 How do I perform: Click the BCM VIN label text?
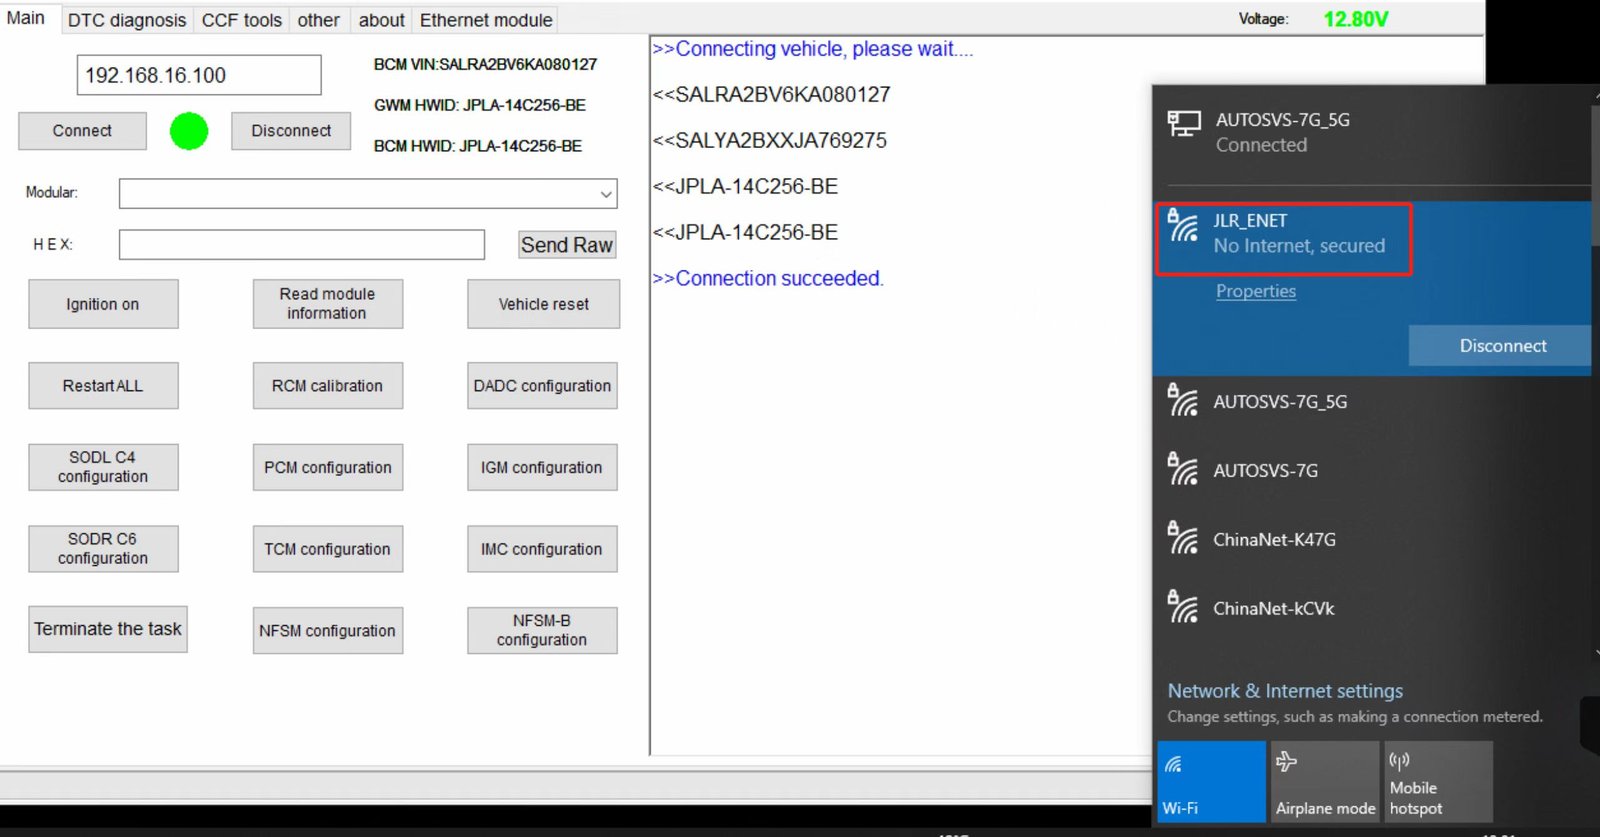[485, 64]
